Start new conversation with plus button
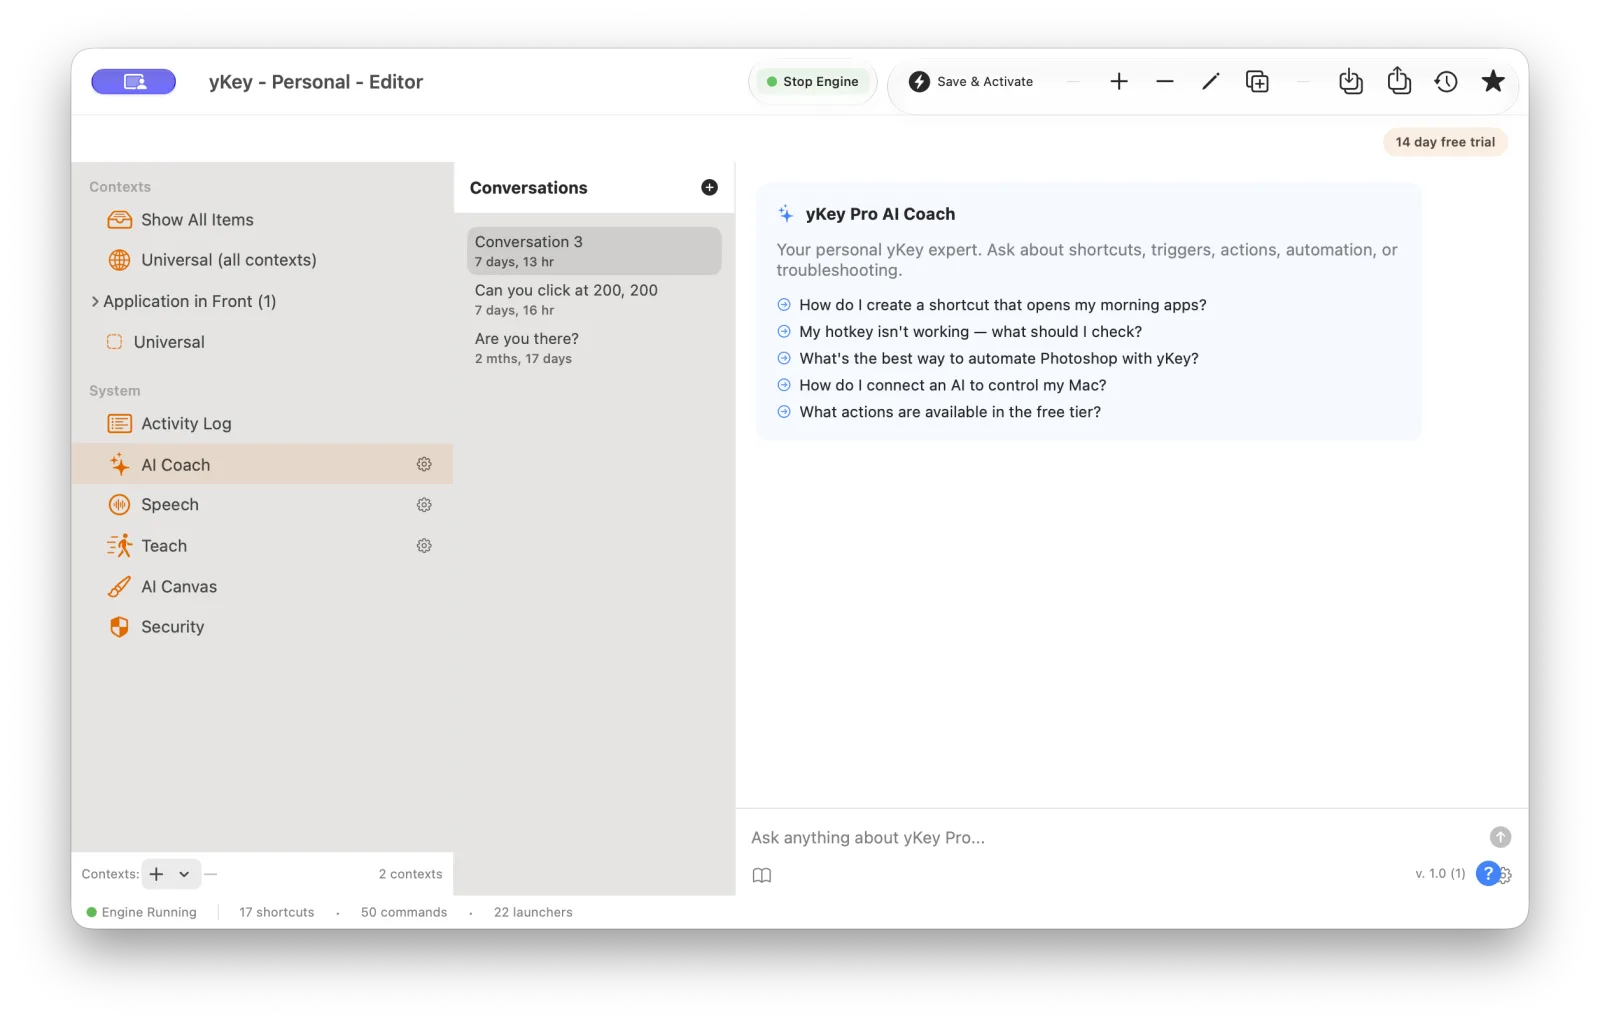The width and height of the screenshot is (1600, 1023). [709, 187]
